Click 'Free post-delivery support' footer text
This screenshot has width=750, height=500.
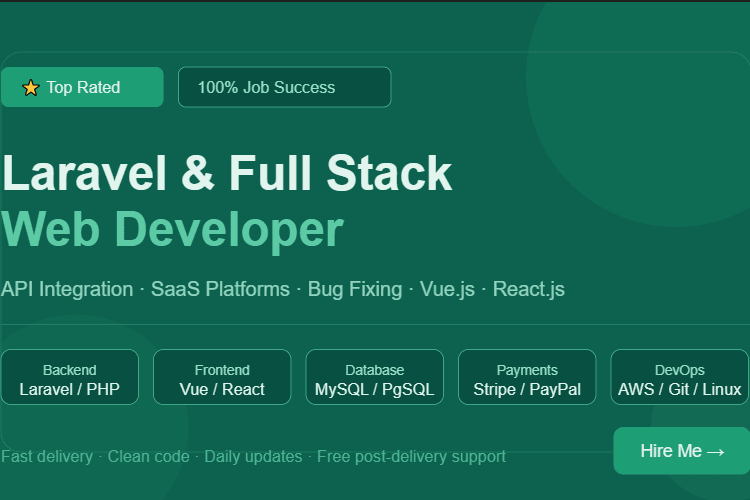click(x=411, y=456)
